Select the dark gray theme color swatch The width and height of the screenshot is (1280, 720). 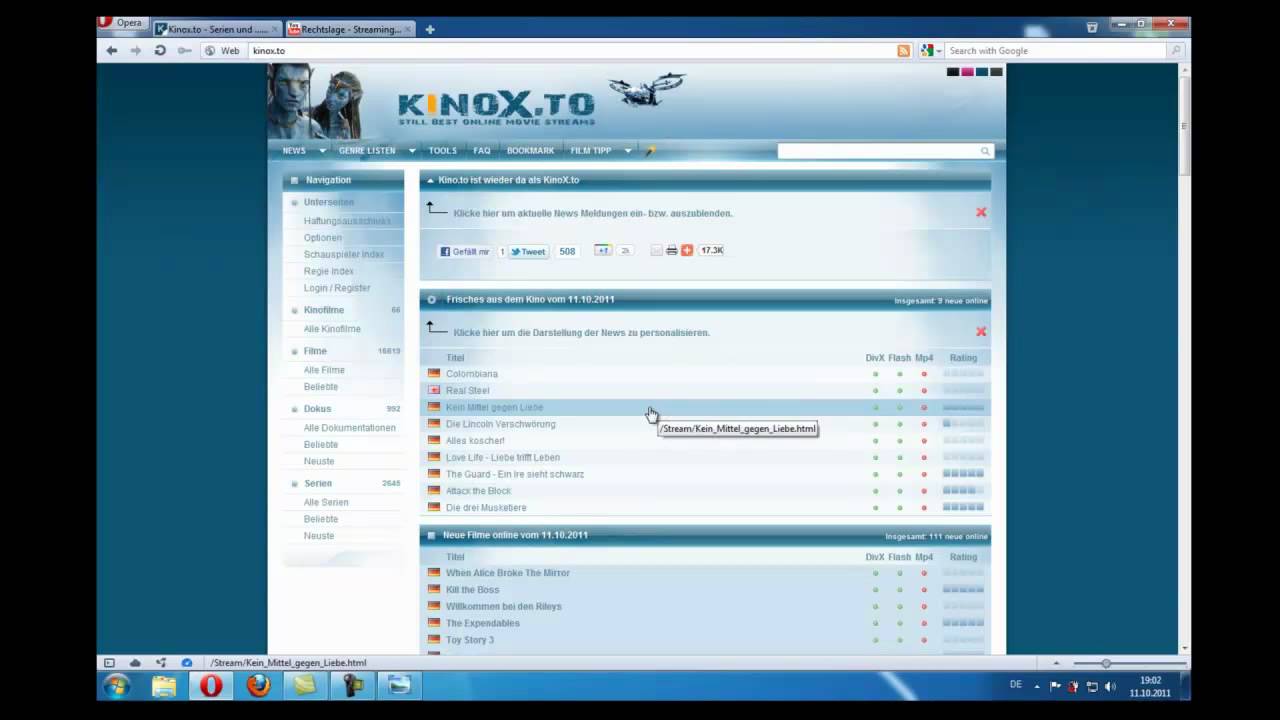(x=996, y=72)
